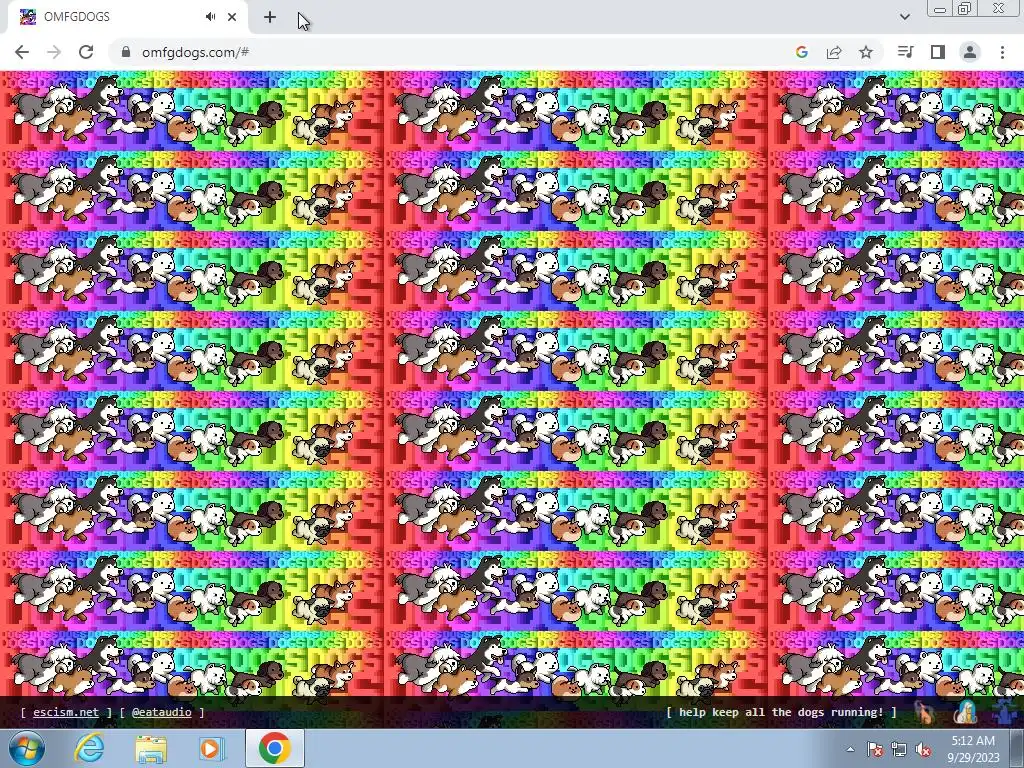The image size is (1024, 768).
Task: View site info via the lock icon
Action: [126, 52]
